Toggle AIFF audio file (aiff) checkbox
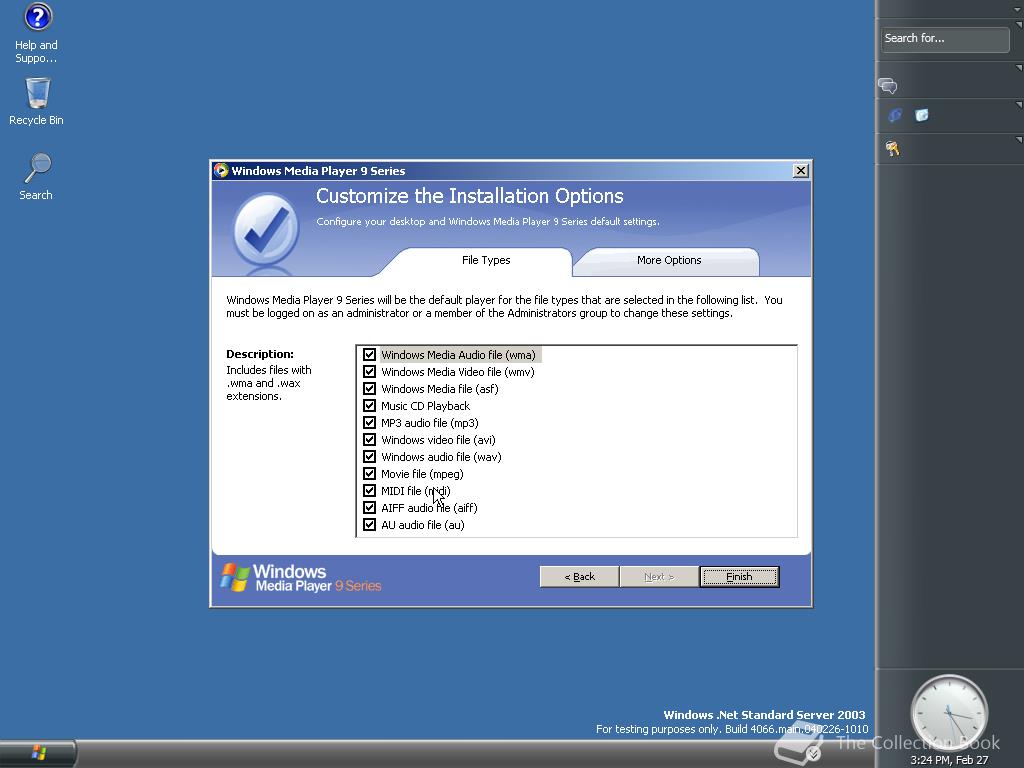Screen dimensions: 1024x768 pos(370,507)
